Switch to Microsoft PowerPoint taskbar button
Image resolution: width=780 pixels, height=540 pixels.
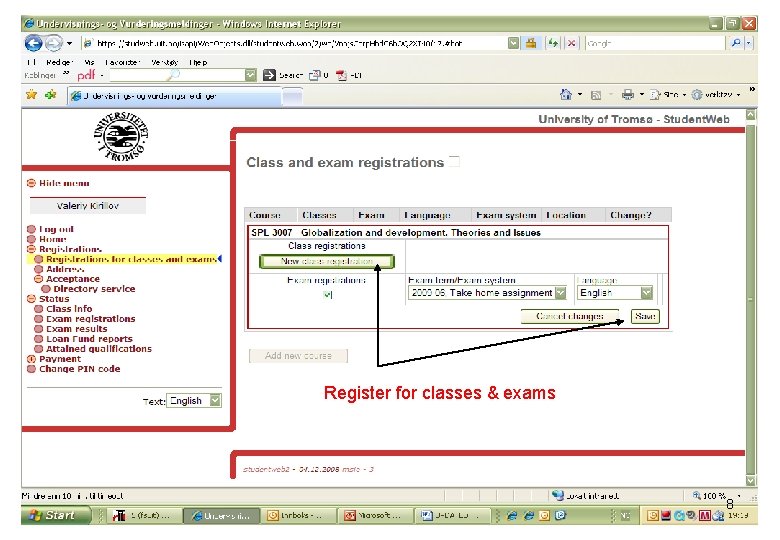[376, 516]
